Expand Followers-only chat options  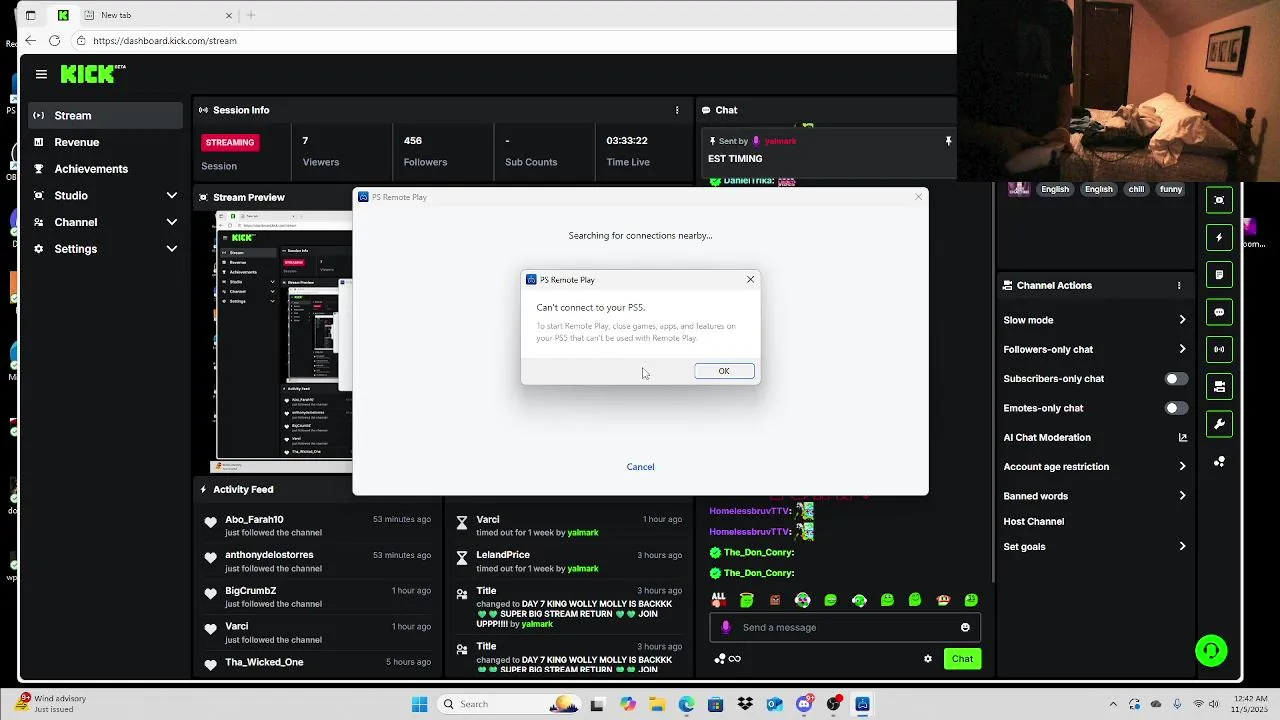click(1095, 349)
